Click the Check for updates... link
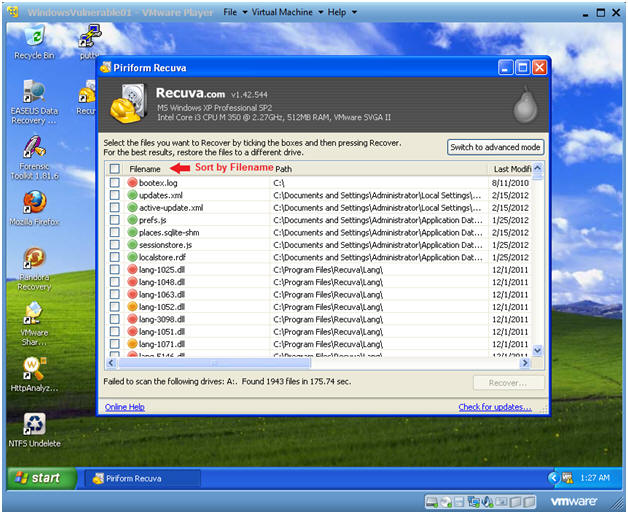The width and height of the screenshot is (628, 514). click(x=495, y=407)
